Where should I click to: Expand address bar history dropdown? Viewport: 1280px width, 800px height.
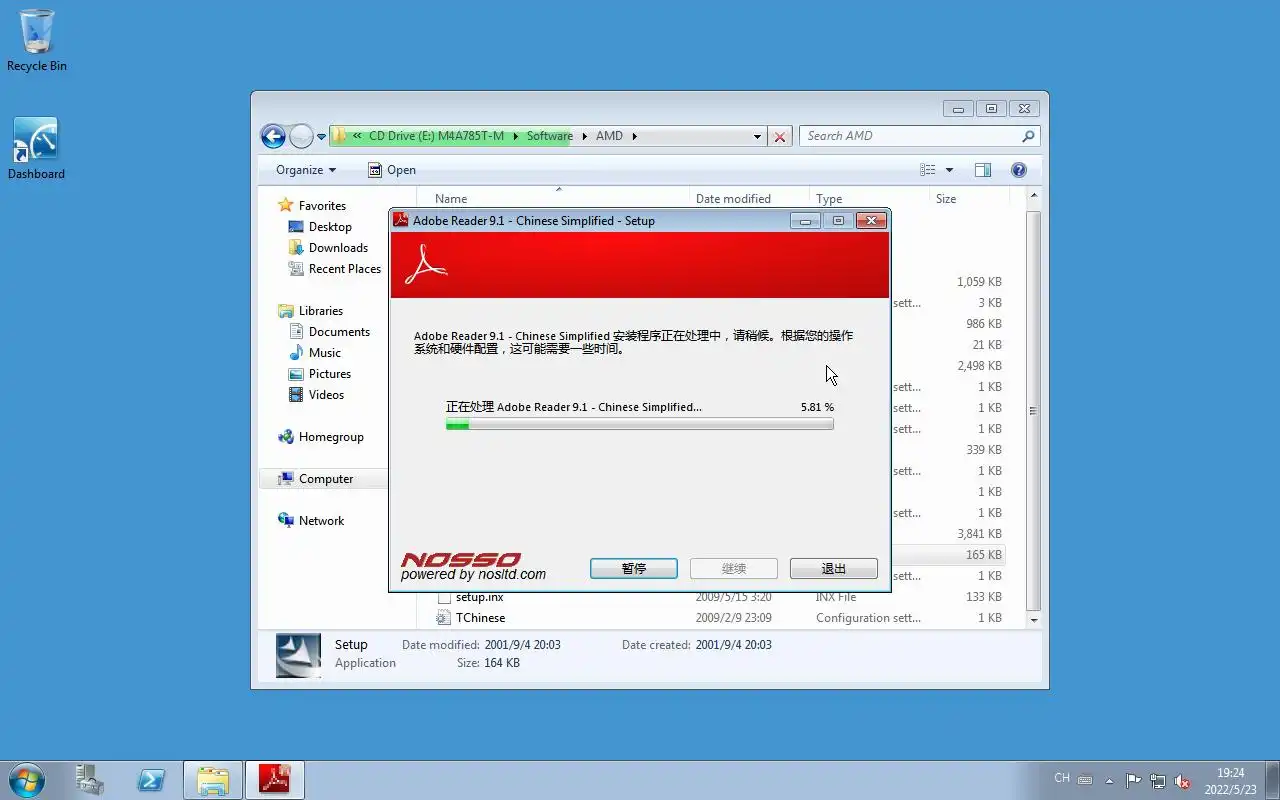(757, 137)
